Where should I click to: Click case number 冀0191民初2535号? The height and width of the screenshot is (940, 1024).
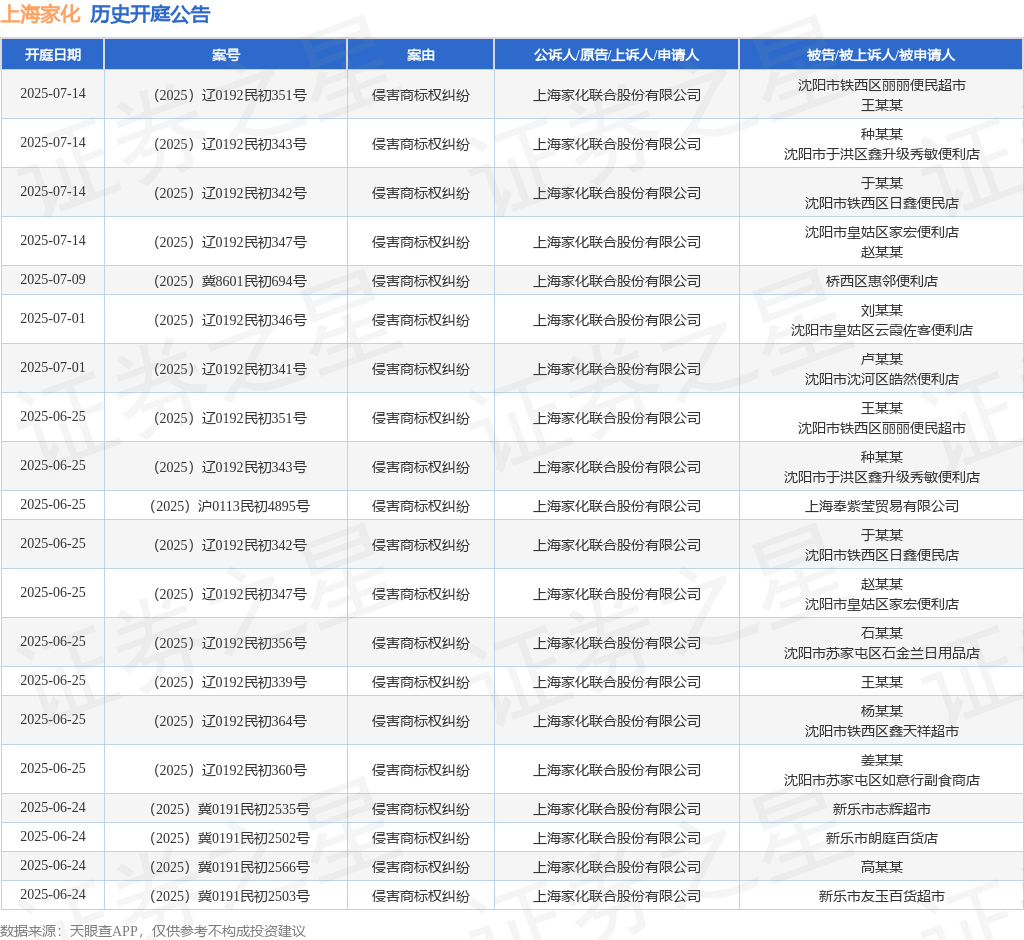230,809
